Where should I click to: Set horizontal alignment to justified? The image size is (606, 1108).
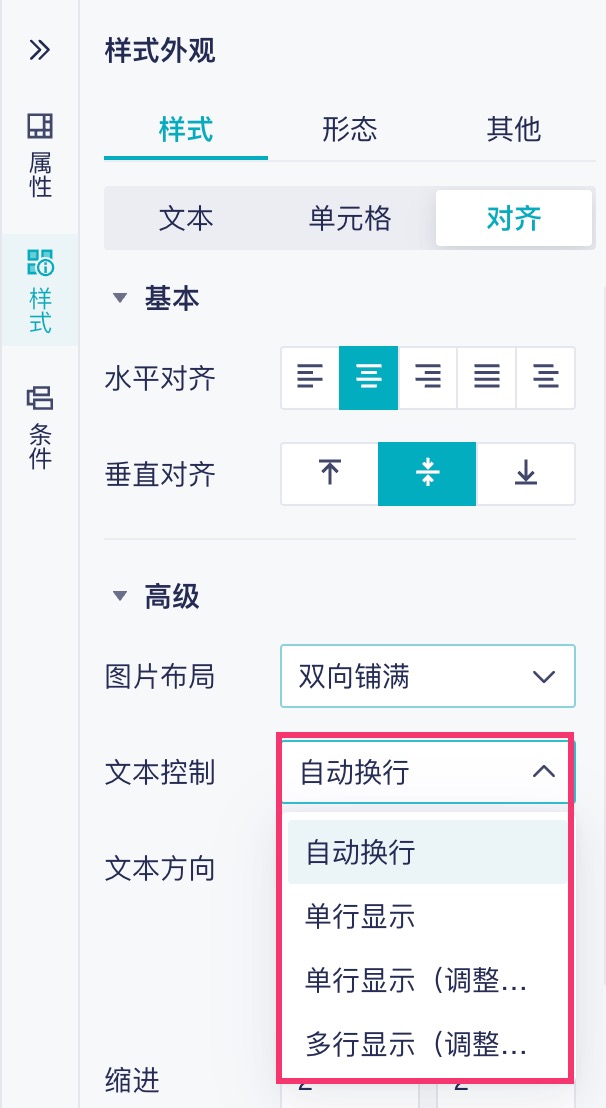tap(487, 378)
